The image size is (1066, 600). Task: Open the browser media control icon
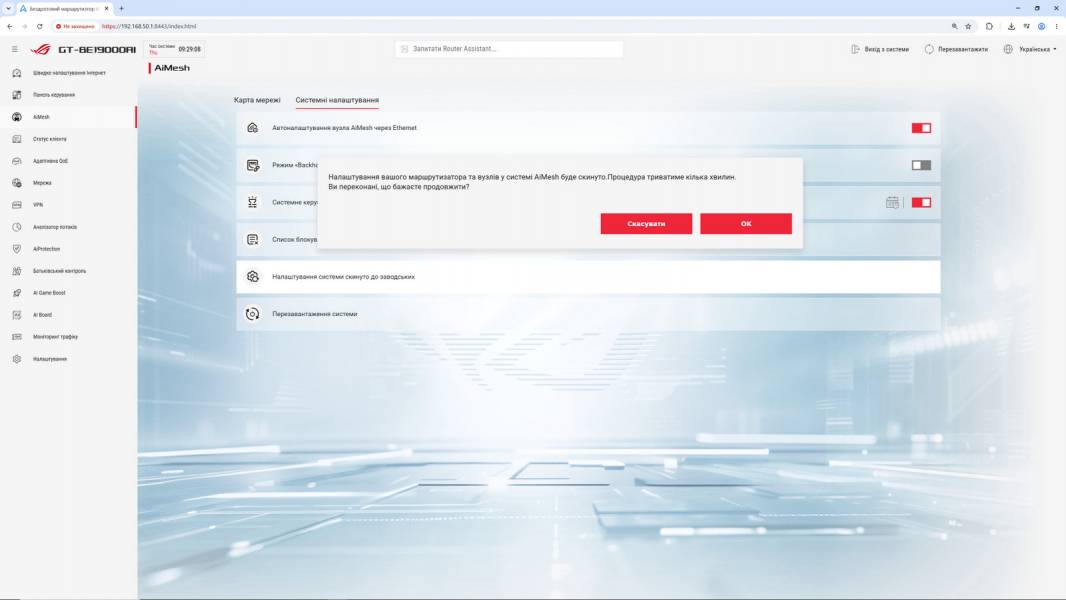(x=1026, y=27)
